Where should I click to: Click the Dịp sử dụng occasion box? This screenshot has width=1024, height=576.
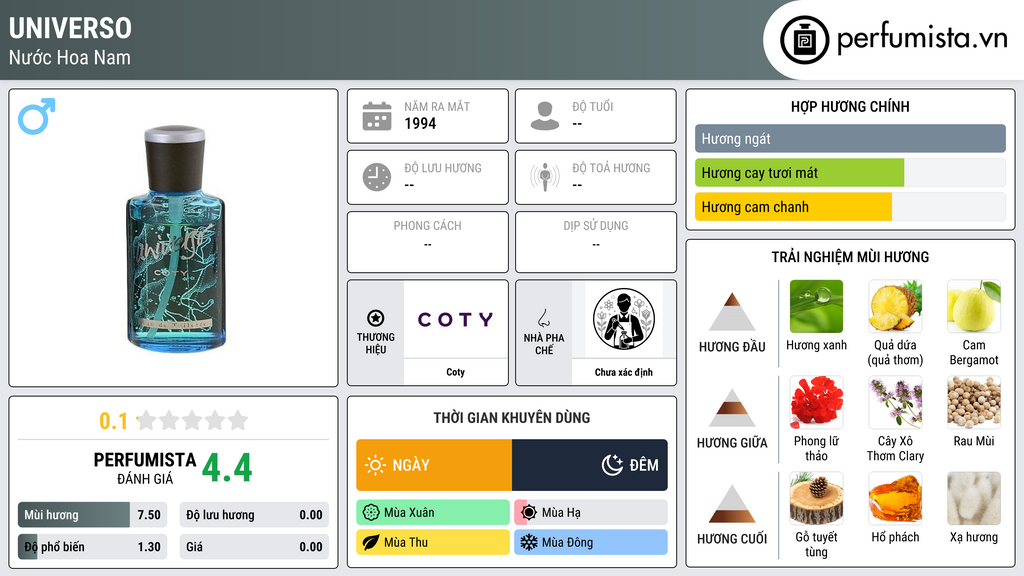point(596,242)
